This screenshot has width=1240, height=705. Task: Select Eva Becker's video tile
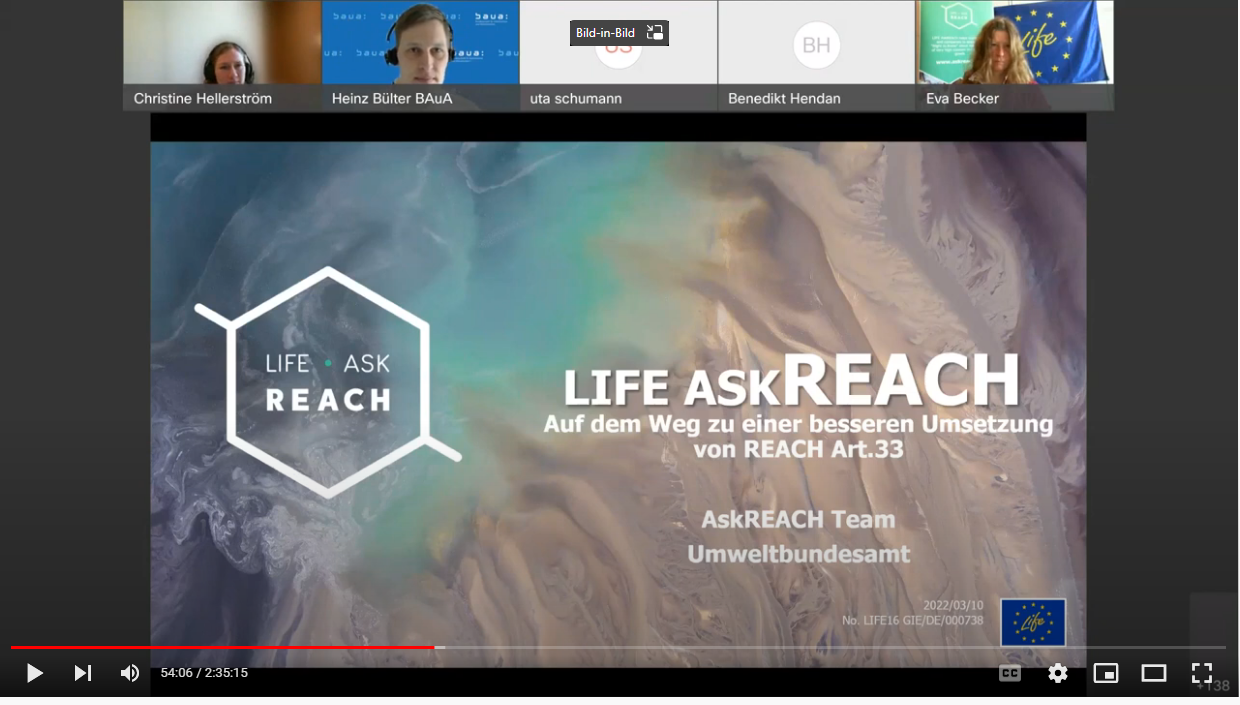tap(1014, 55)
